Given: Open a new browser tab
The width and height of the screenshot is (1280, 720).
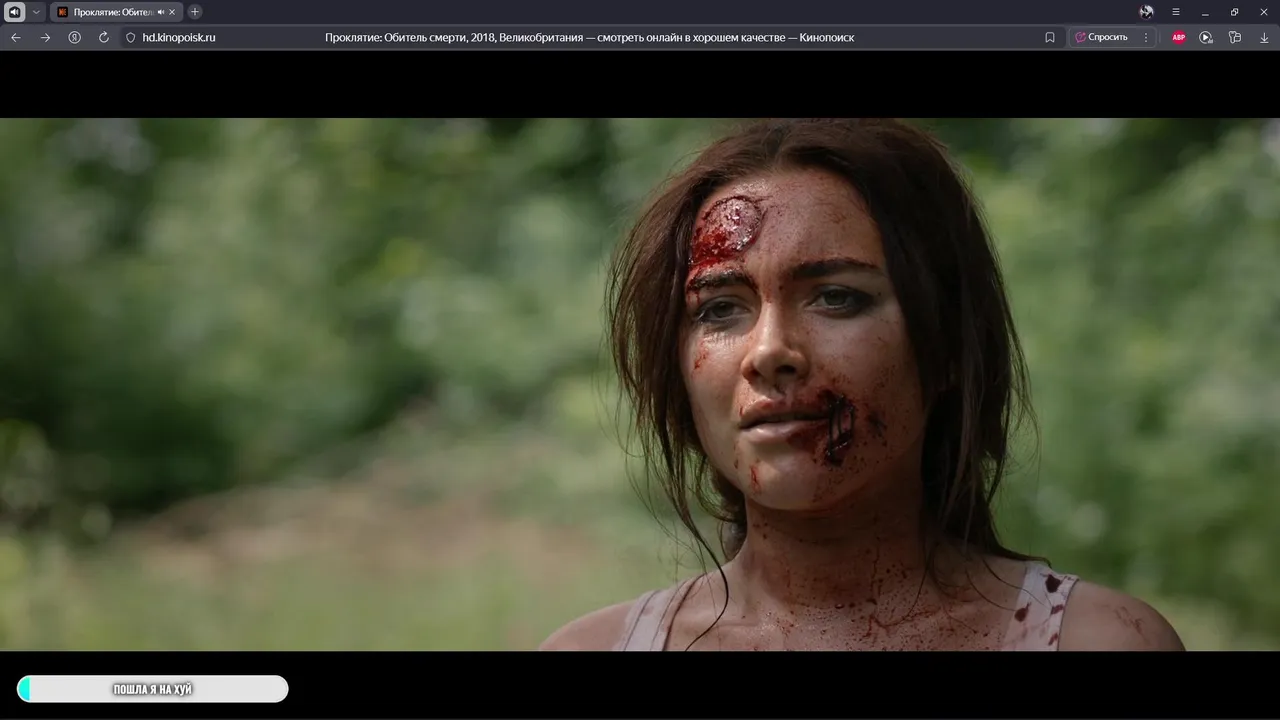Looking at the screenshot, I should 195,12.
